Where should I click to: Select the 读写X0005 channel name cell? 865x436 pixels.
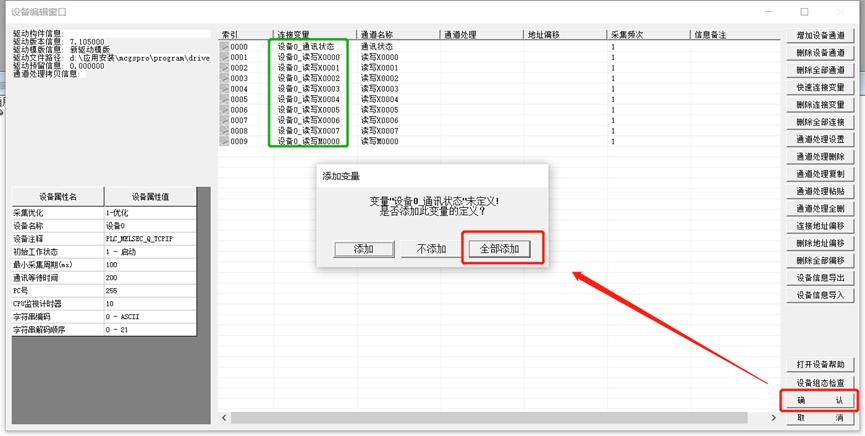pyautogui.click(x=380, y=110)
